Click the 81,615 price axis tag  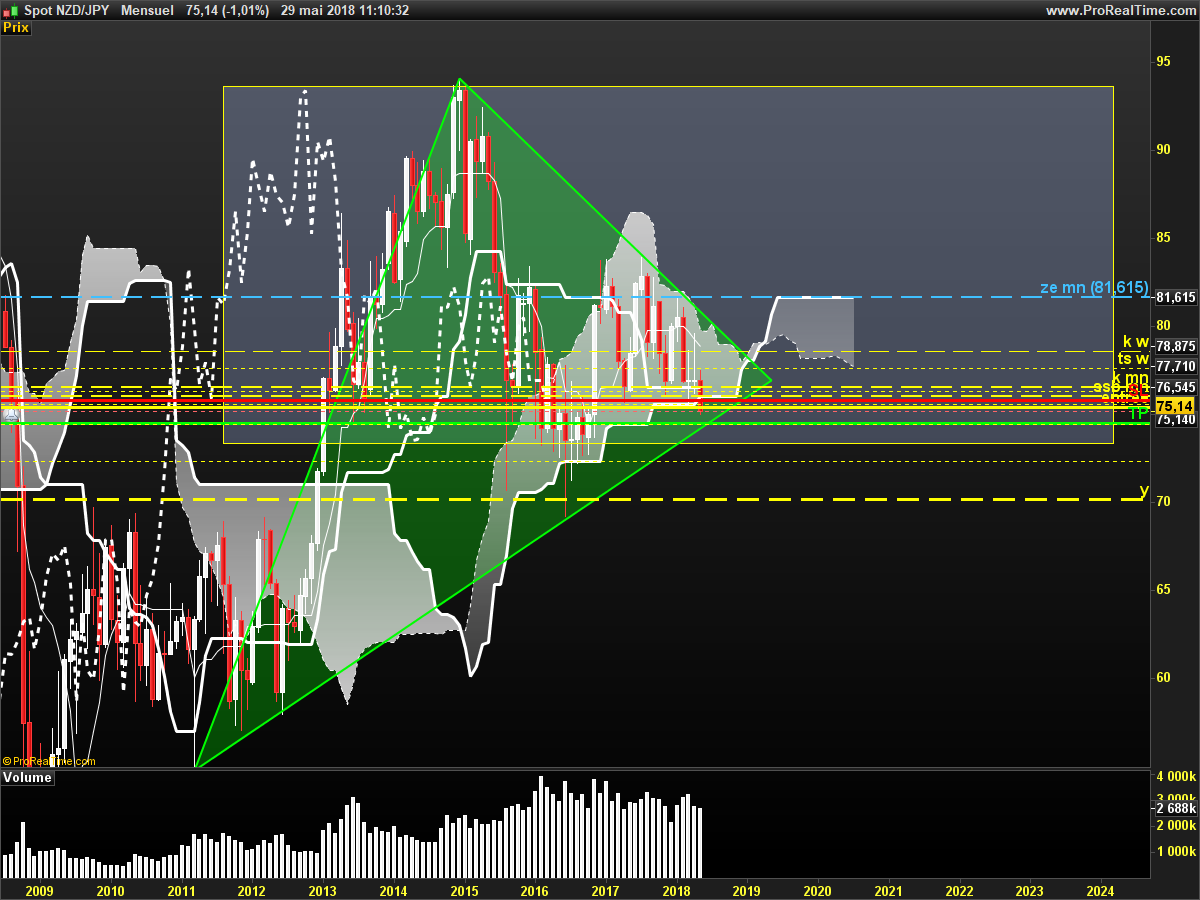pyautogui.click(x=1175, y=297)
